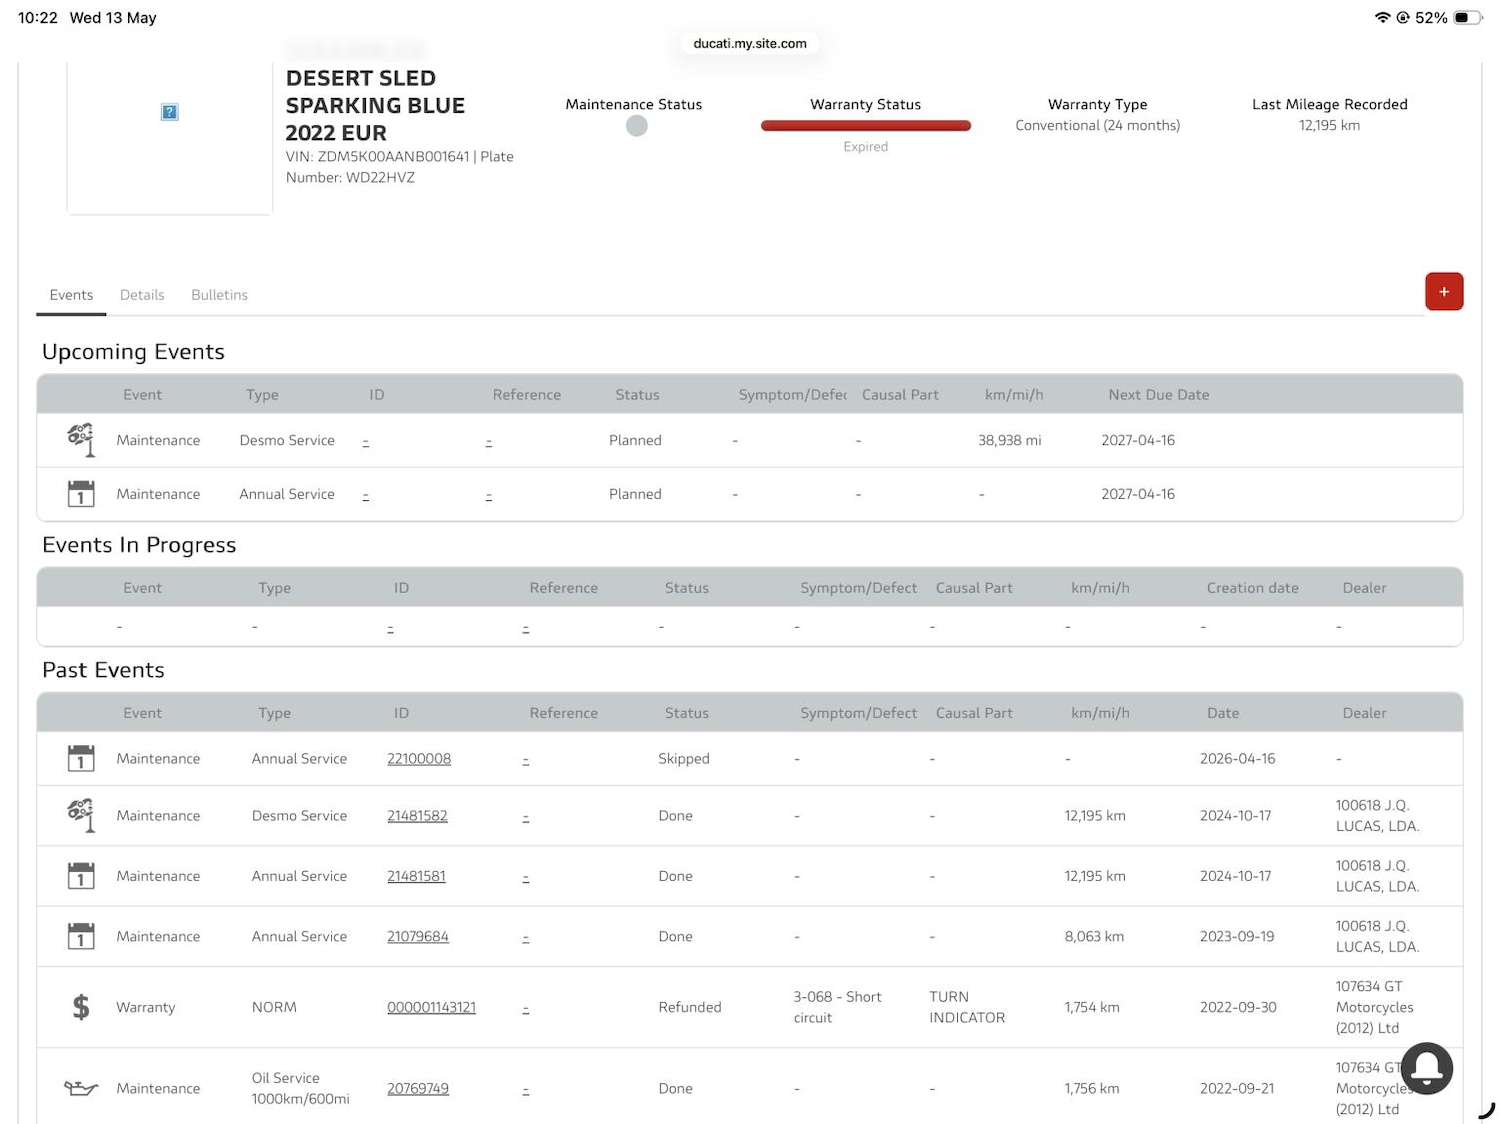1500x1124 pixels.
Task: Click the battery indicator icon
Action: (x=1468, y=18)
